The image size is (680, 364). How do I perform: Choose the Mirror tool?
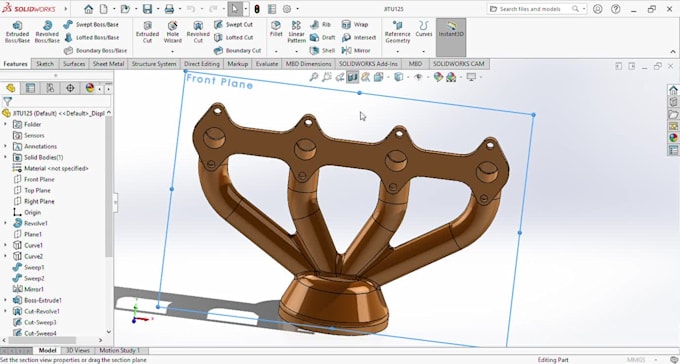point(356,50)
